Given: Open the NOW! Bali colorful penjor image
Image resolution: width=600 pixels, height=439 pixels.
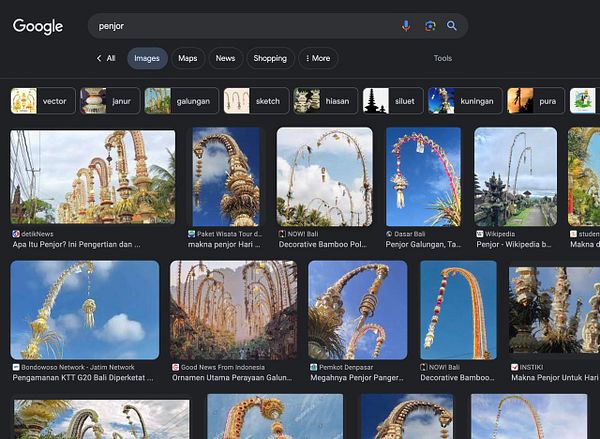Looking at the screenshot, I should click(458, 310).
